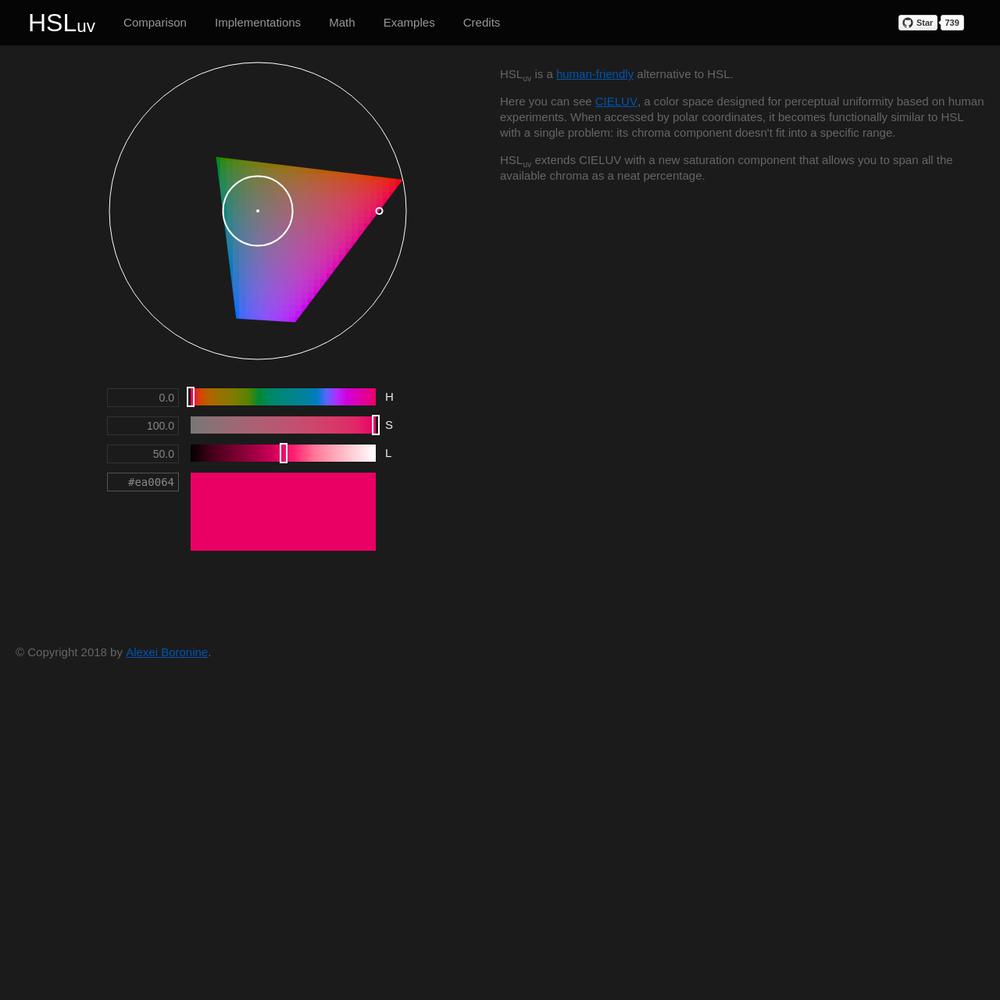The image size is (1000, 1000).
Task: Click the lightness value input field
Action: [143, 453]
